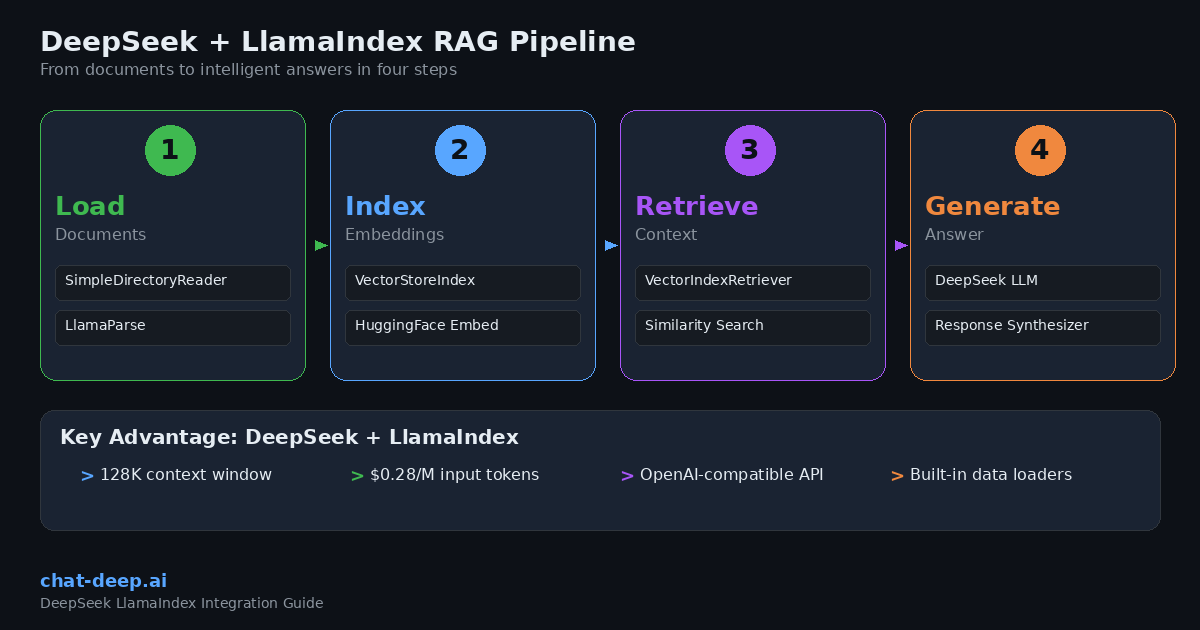This screenshot has width=1200, height=630.
Task: Click the HuggingFace Embed entry
Action: 462,328
